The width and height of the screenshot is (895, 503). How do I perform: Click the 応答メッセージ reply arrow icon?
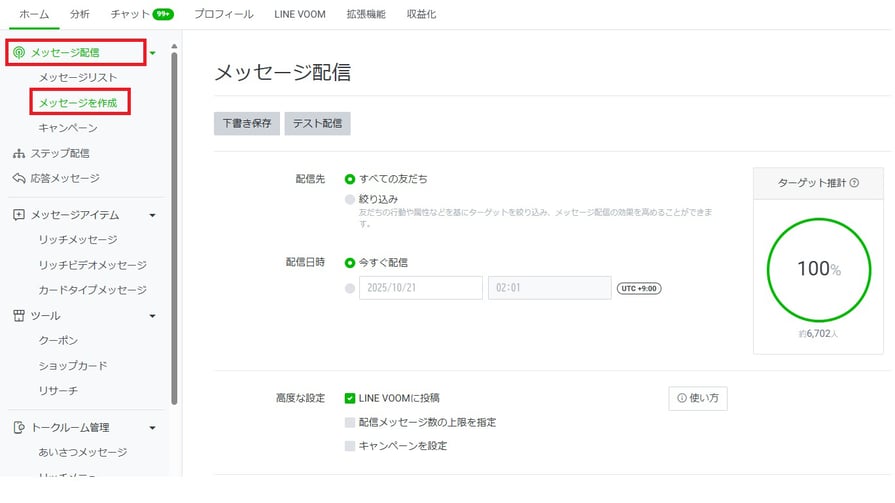(19, 178)
